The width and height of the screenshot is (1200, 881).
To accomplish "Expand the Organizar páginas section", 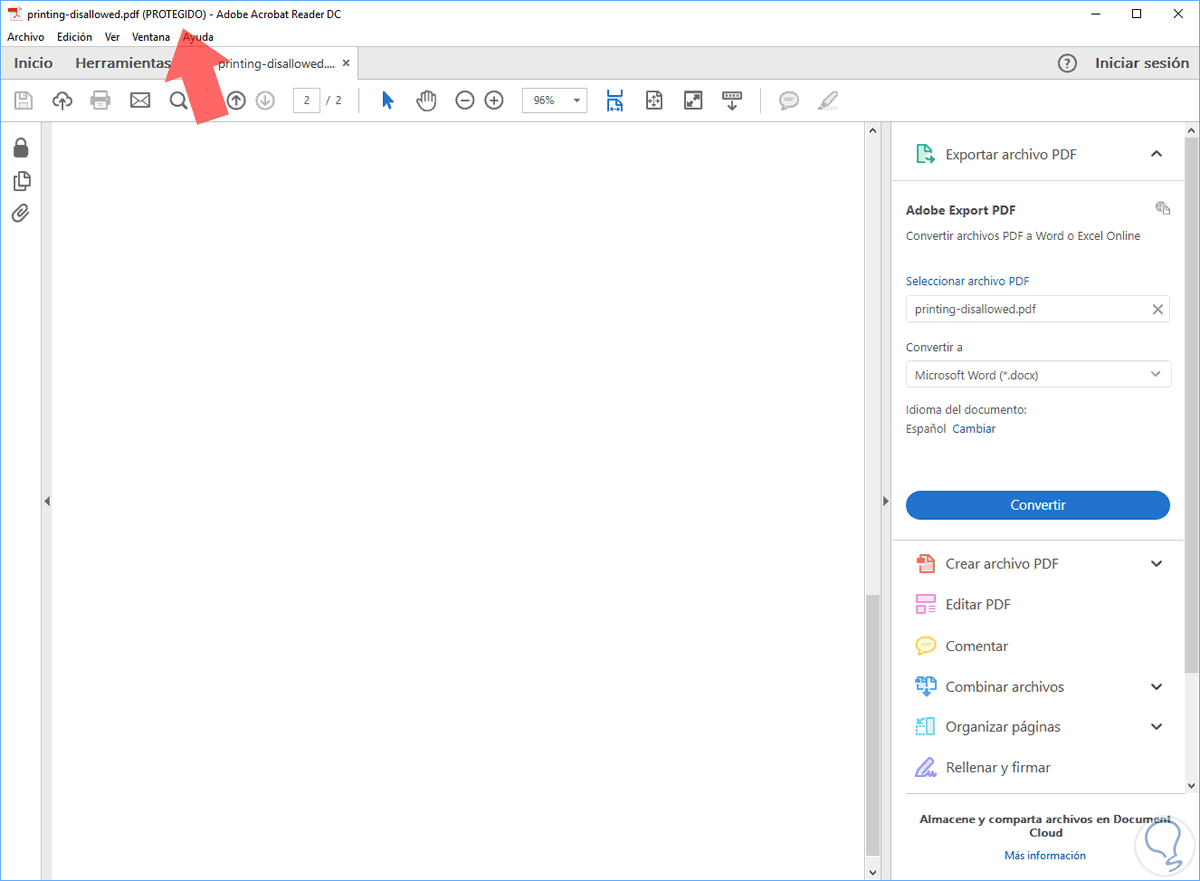I will [x=1156, y=727].
